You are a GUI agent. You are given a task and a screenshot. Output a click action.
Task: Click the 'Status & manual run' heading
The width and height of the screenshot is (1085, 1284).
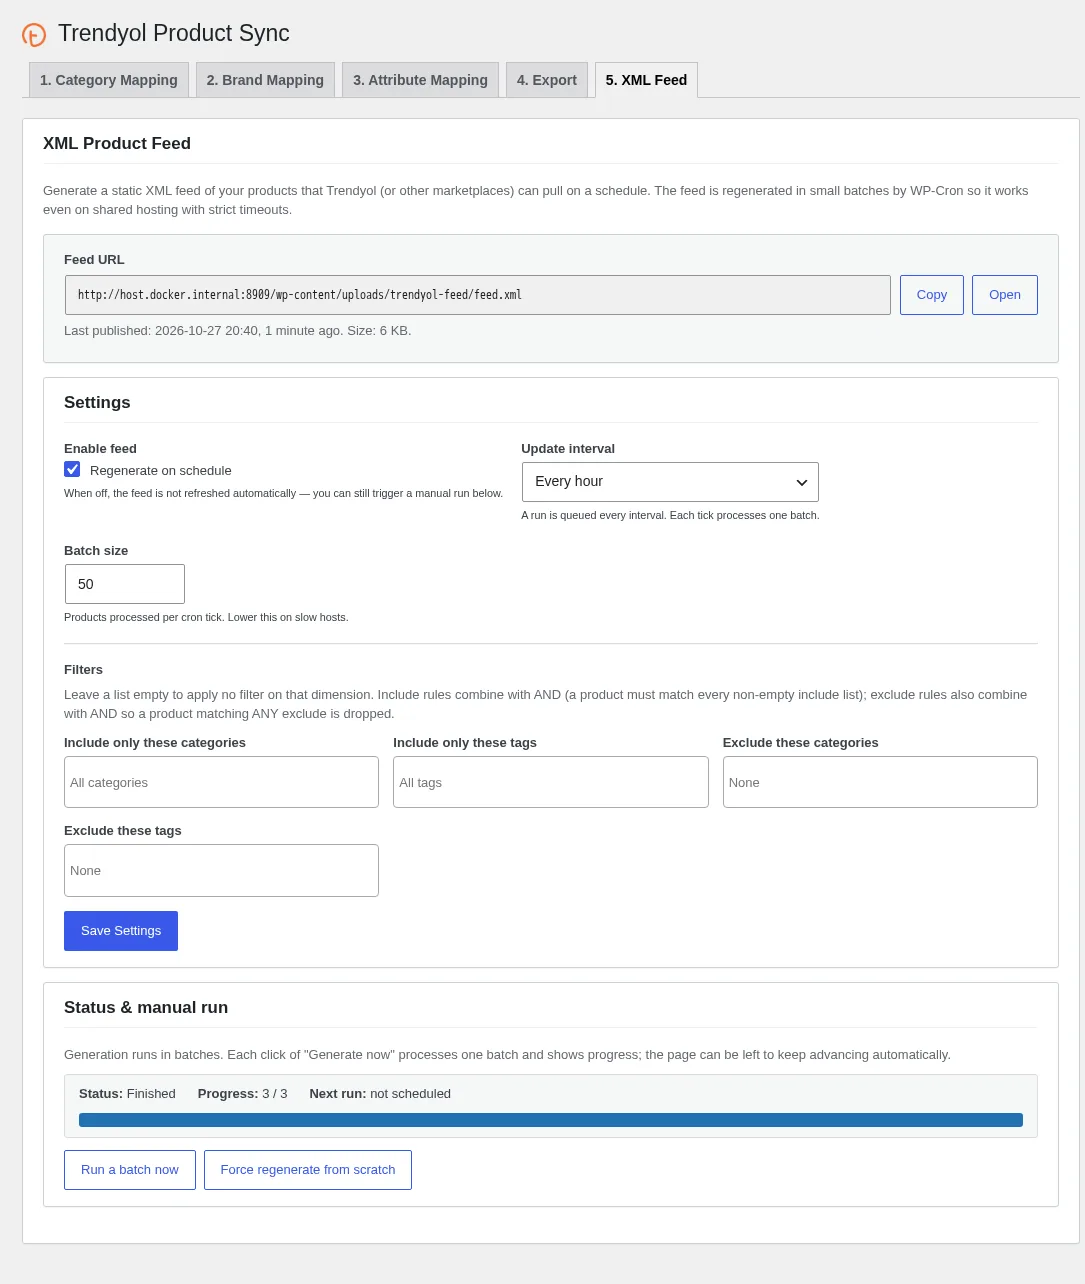click(146, 1008)
